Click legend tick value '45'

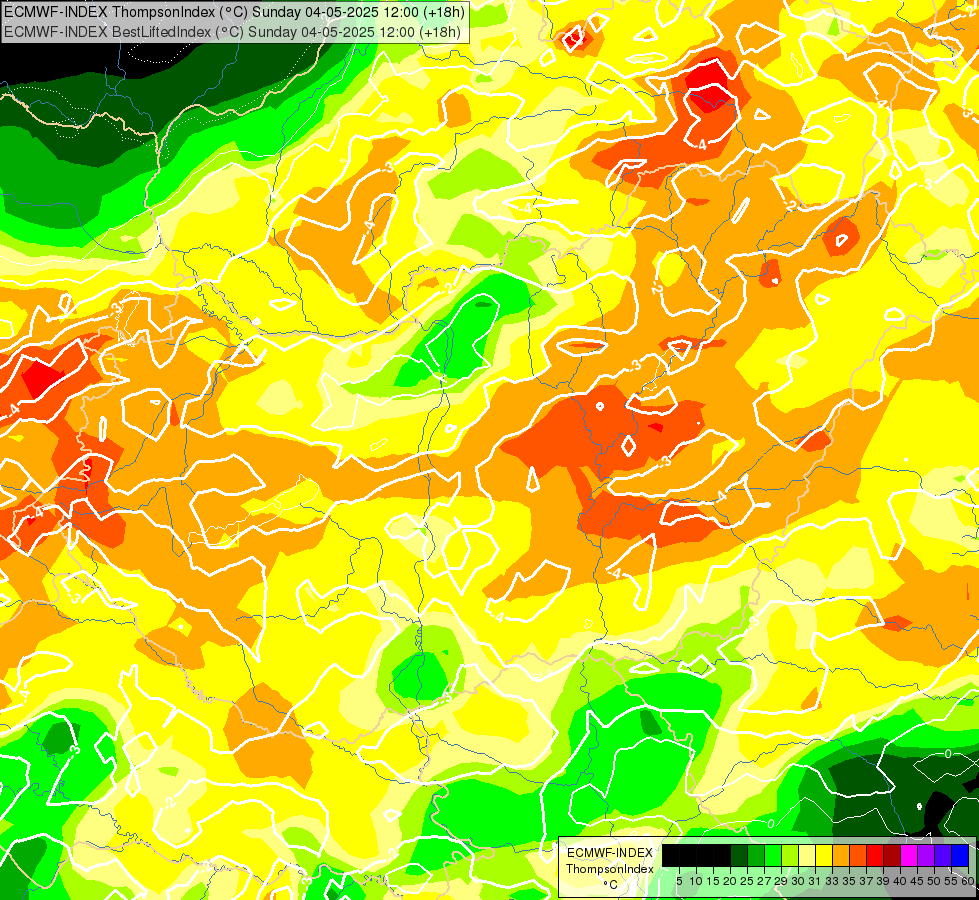point(917,881)
